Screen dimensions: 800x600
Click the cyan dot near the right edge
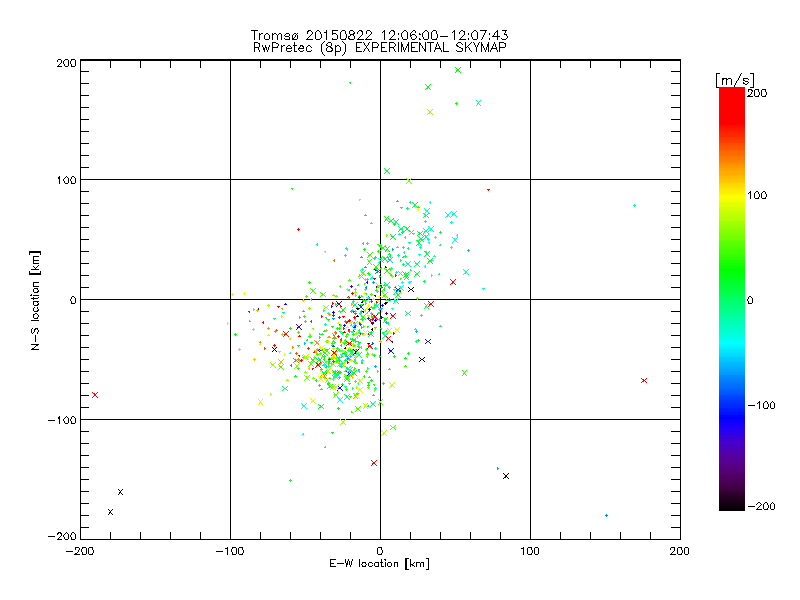[x=634, y=206]
